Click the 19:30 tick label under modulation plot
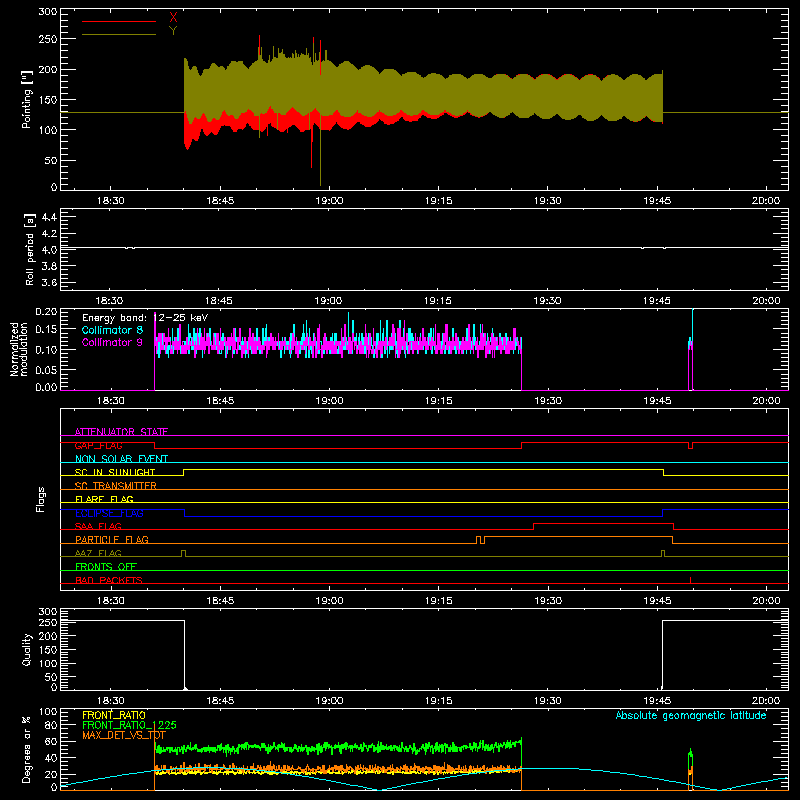This screenshot has width=800, height=800. (548, 401)
